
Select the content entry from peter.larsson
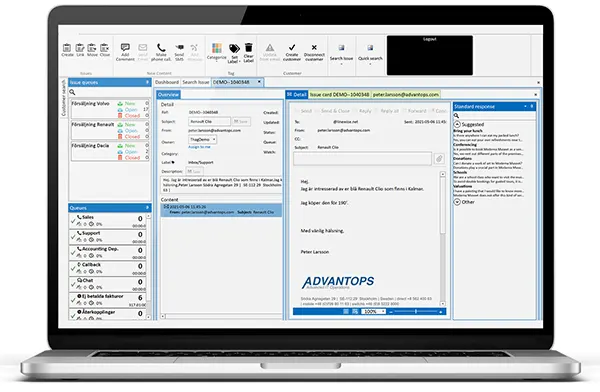[x=222, y=209]
